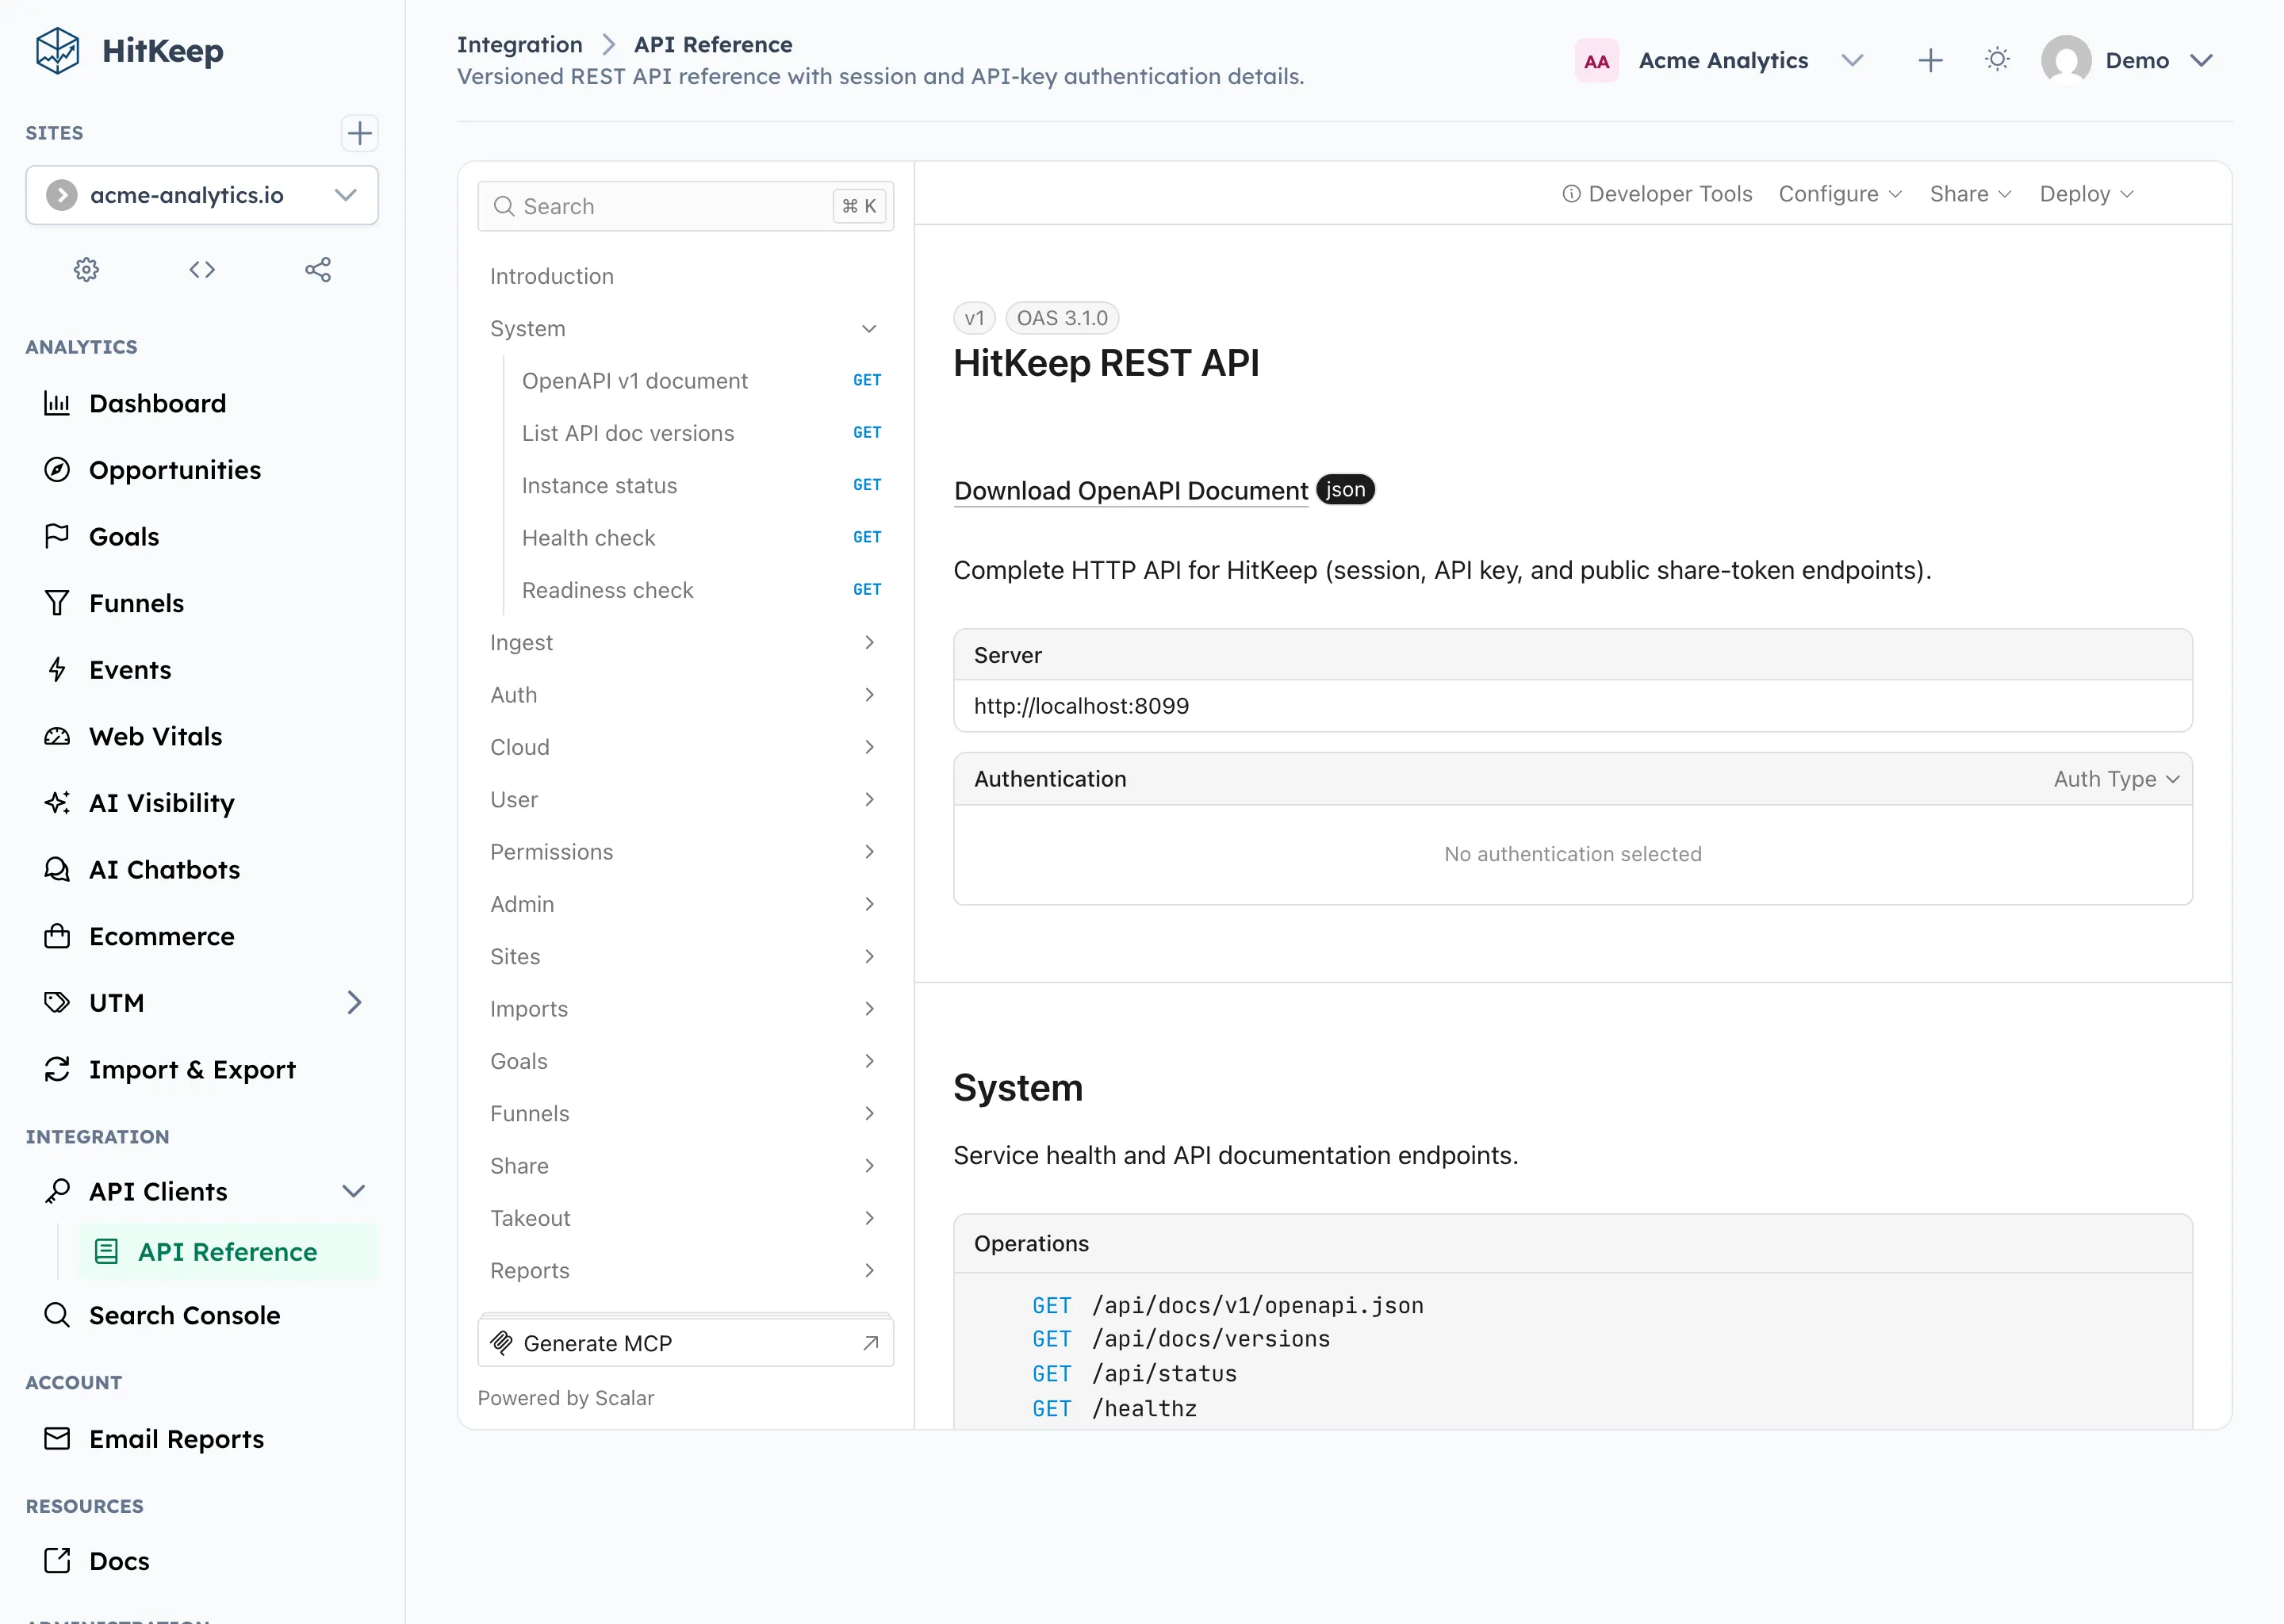Screen dimensions: 2284x1624
Task: Expand the Acme Analytics team dropdown
Action: coord(1852,60)
